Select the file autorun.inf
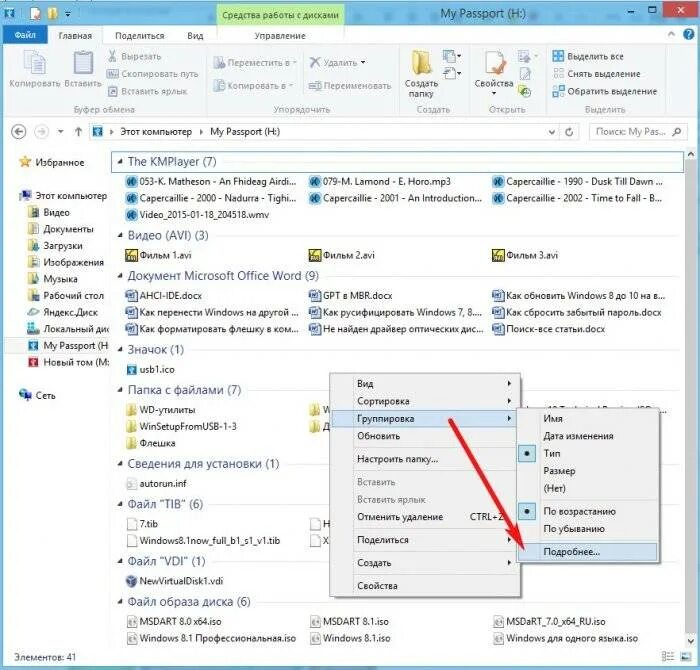Viewport: 700px width, 670px height. pos(156,483)
